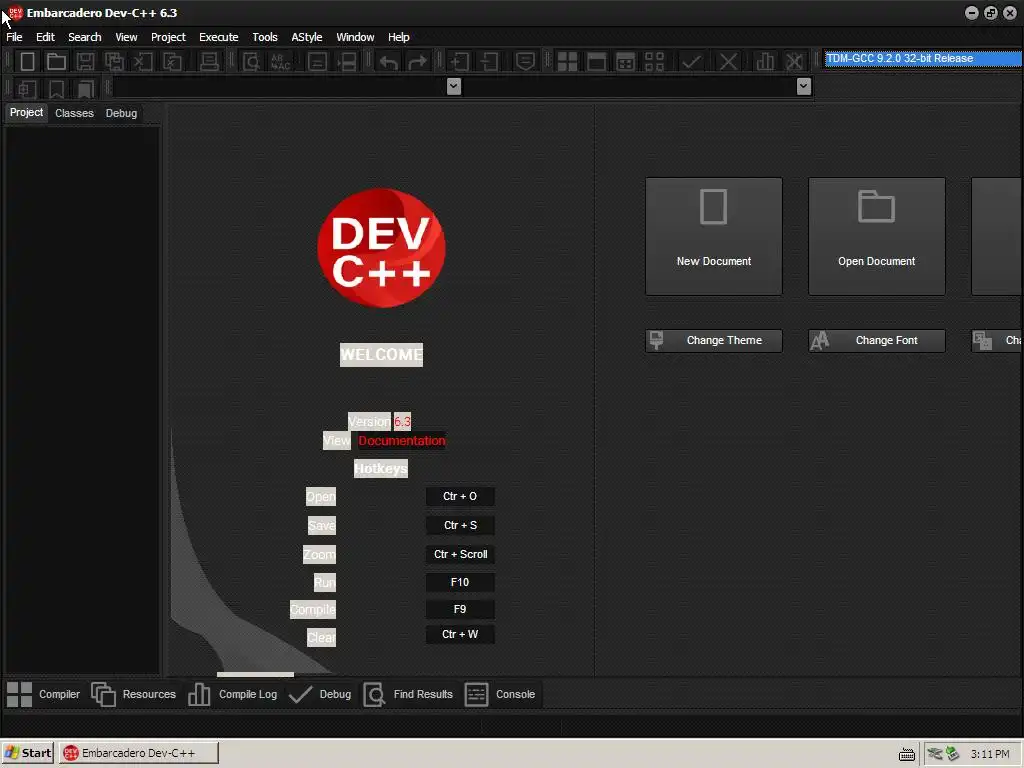
Task: Click the 'Ctr + O' hotkey label
Action: pyautogui.click(x=460, y=496)
